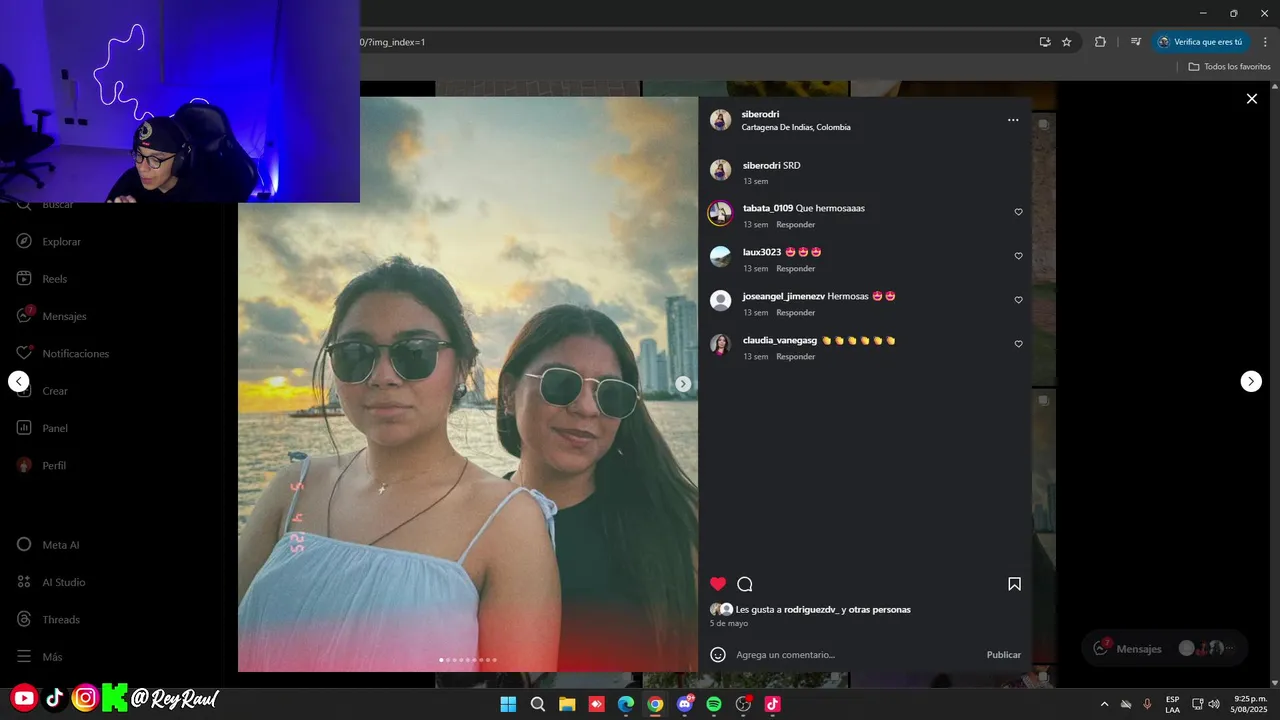Open siberodri profile from post header

(760, 114)
